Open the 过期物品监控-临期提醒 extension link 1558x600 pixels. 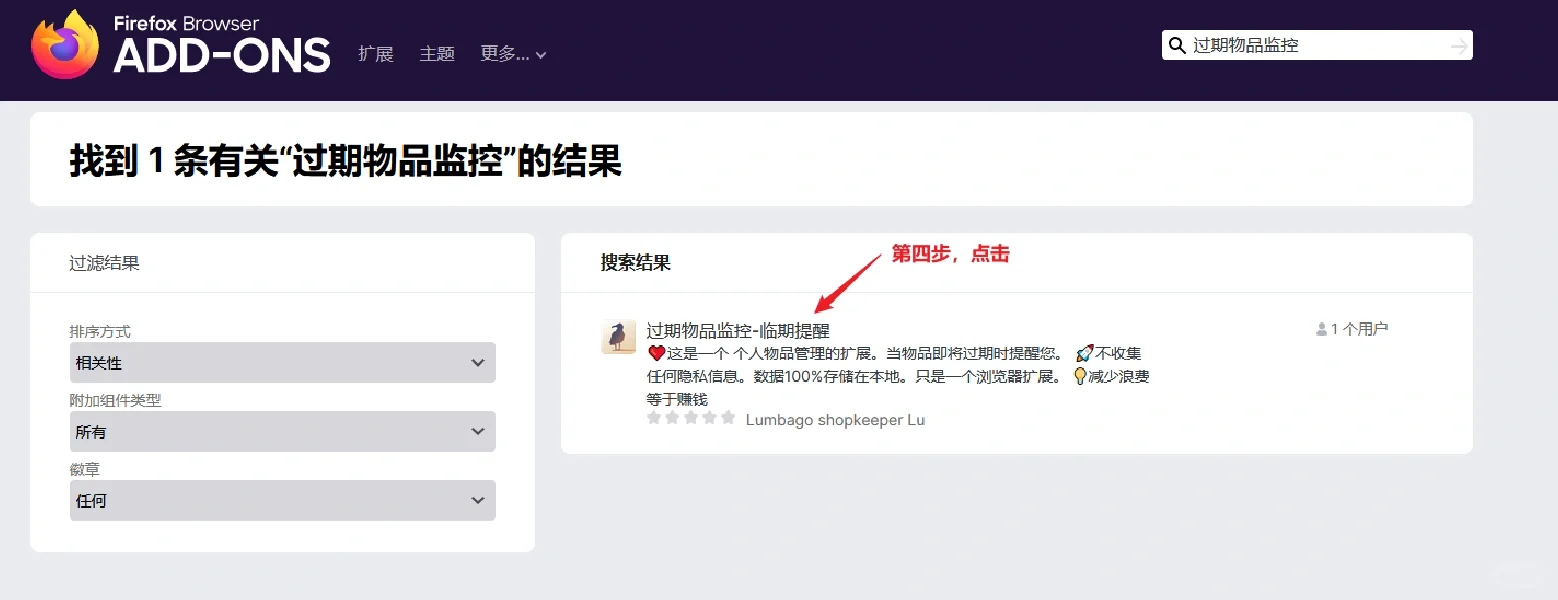(x=738, y=331)
